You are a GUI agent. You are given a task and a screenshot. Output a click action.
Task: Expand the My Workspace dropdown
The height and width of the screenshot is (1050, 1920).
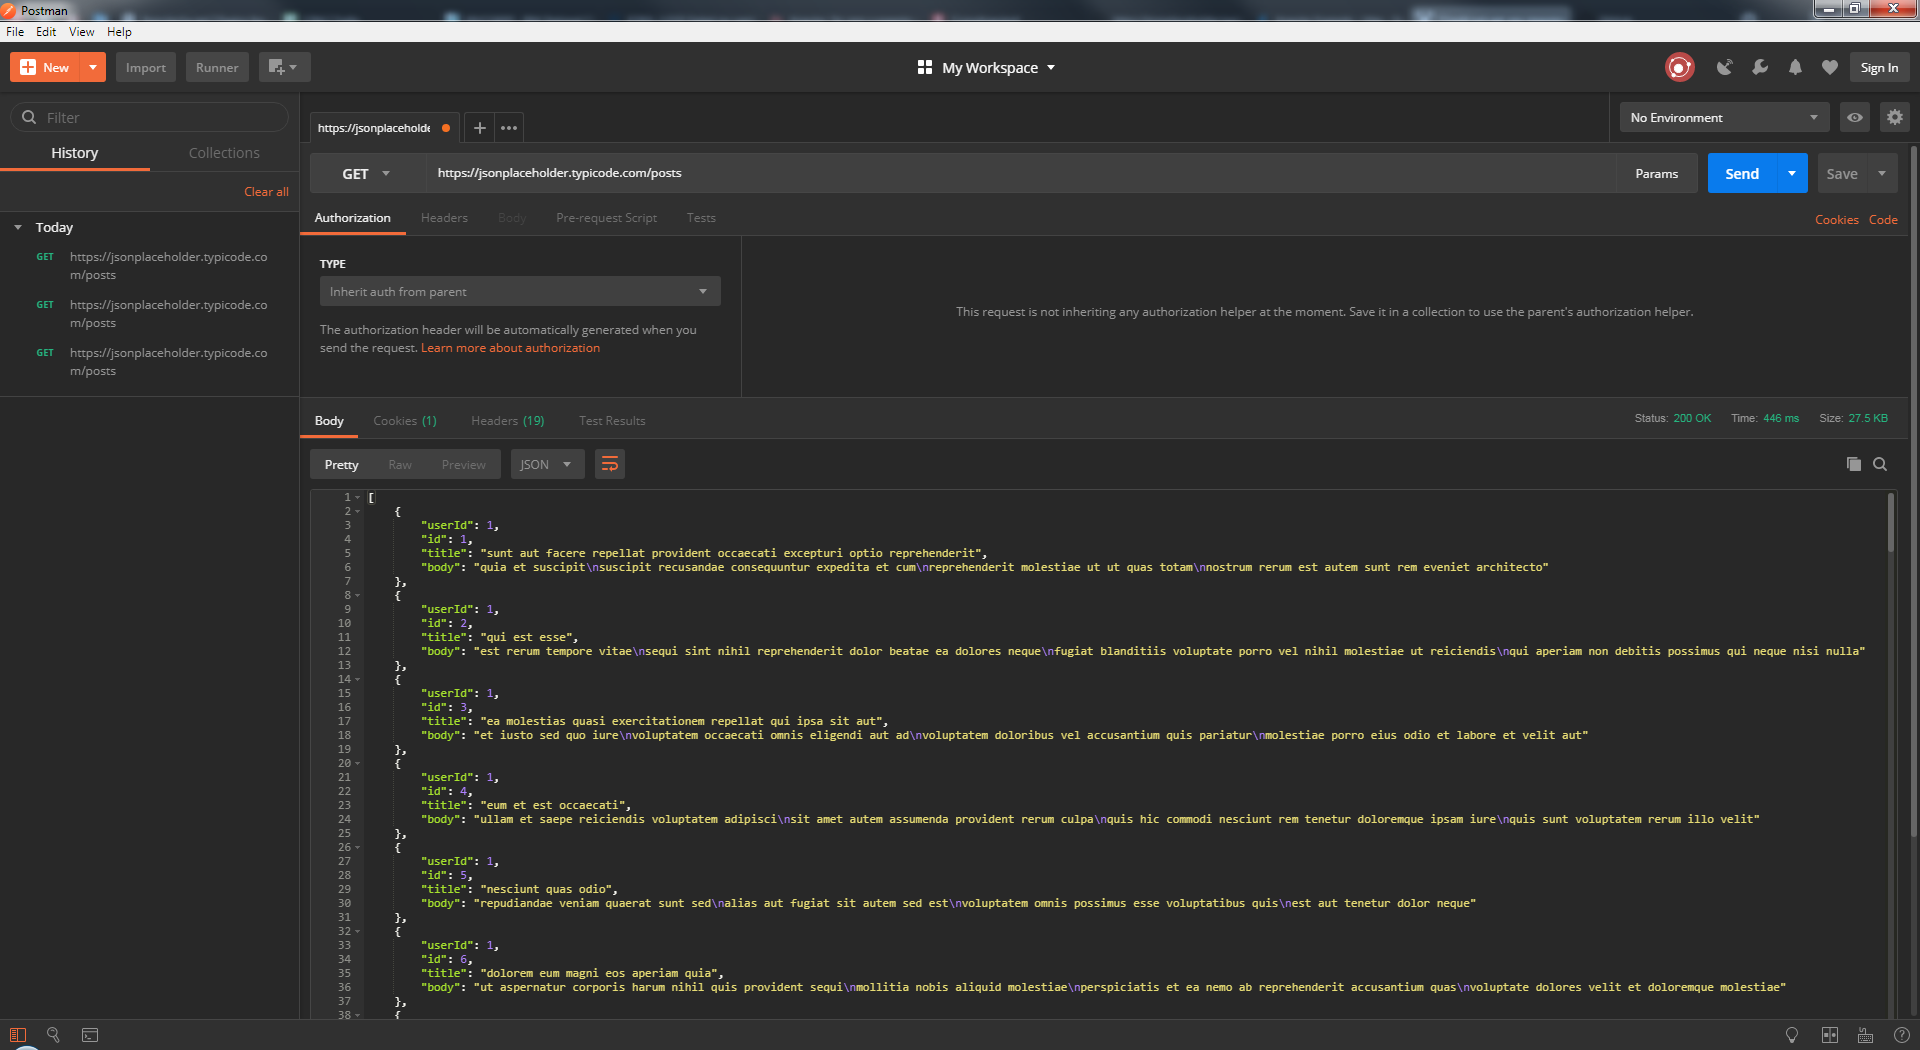coord(986,67)
